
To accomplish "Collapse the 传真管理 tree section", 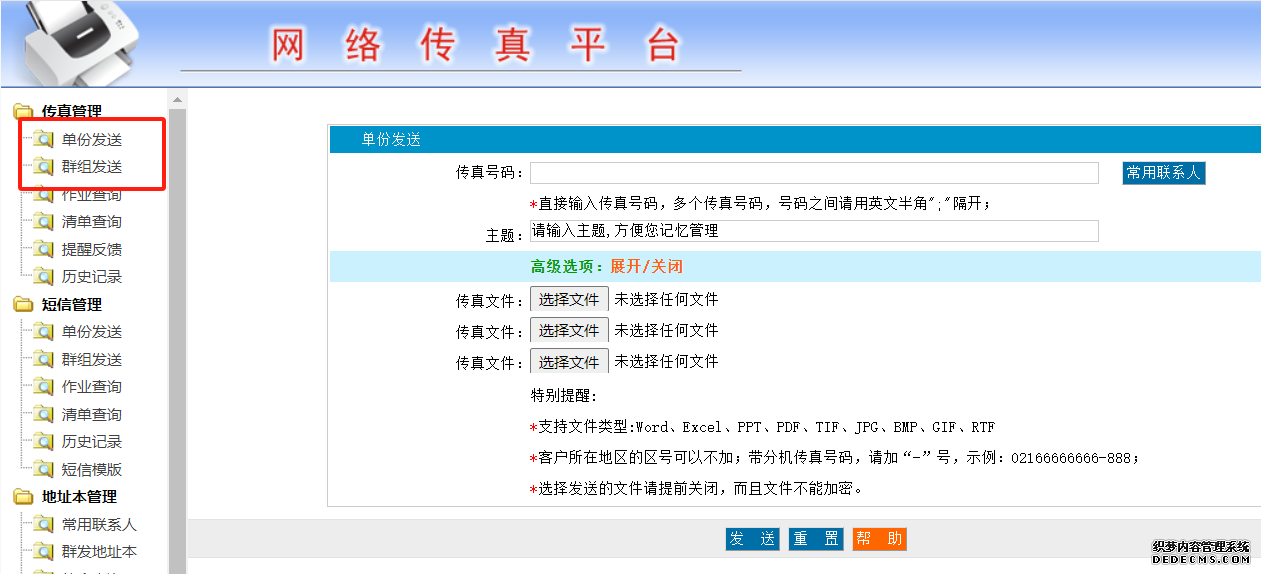I will pyautogui.click(x=71, y=112).
